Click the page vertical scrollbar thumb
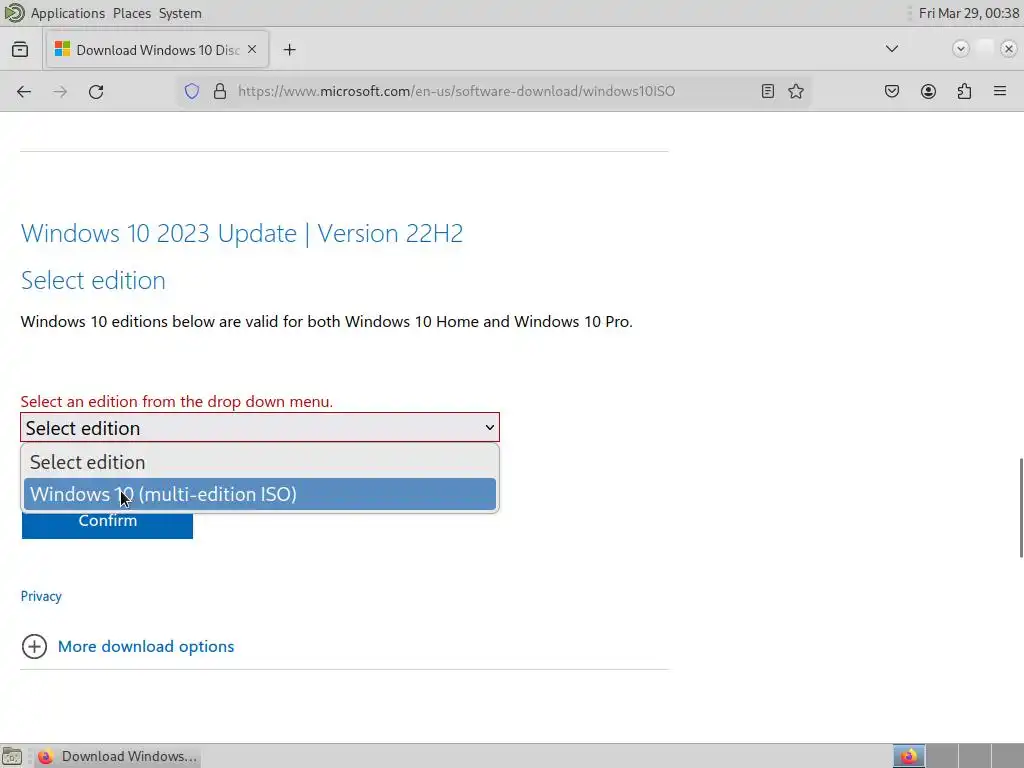 coord(1021,508)
